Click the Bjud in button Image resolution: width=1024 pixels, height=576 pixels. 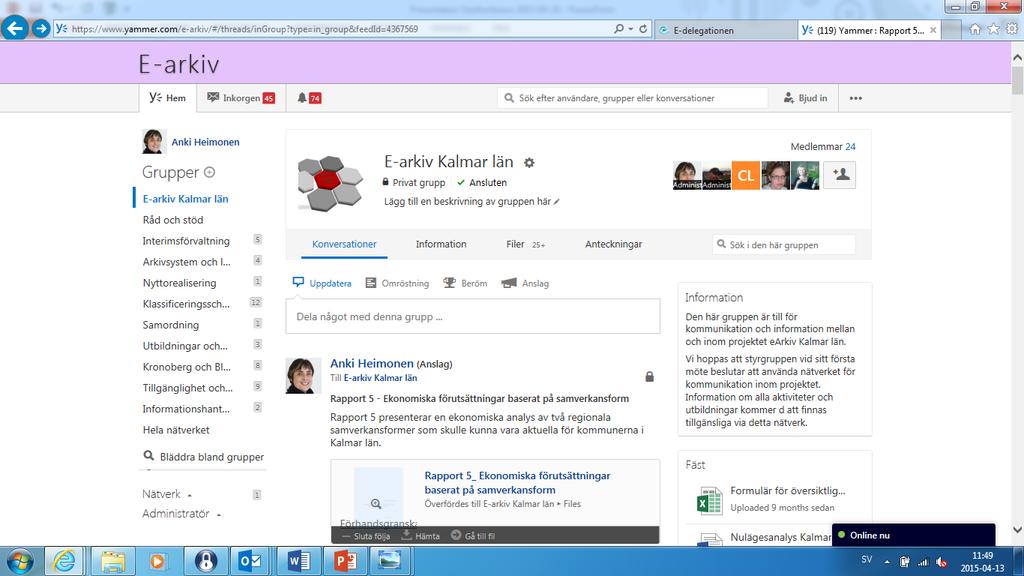[x=805, y=98]
